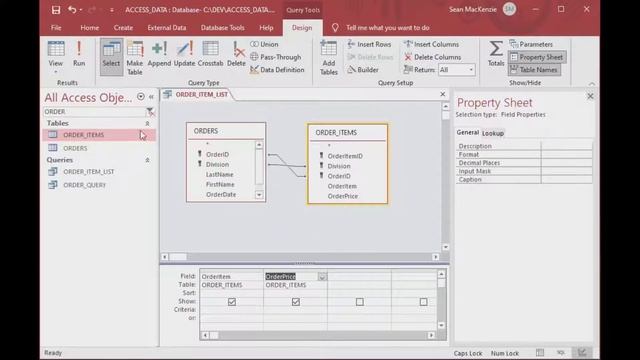Click the Save icon in title bar
The image size is (640, 360).
tap(56, 10)
